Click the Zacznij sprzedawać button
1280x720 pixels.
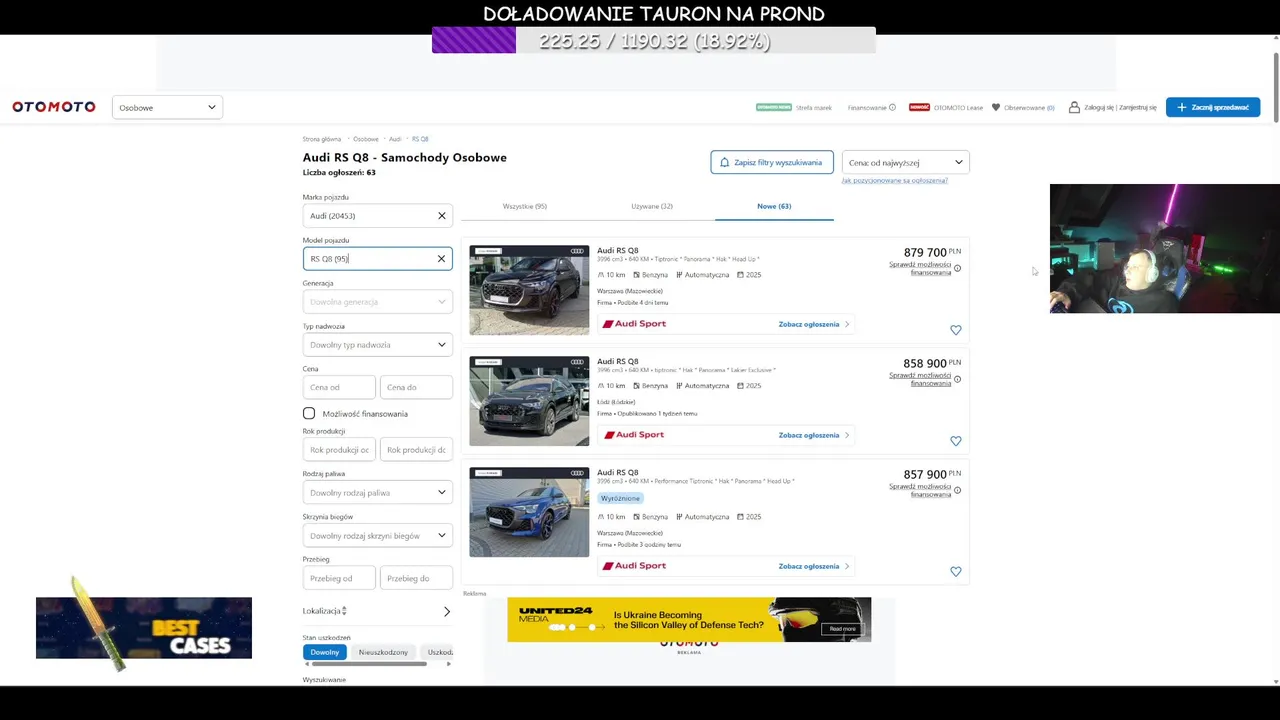tap(1213, 107)
